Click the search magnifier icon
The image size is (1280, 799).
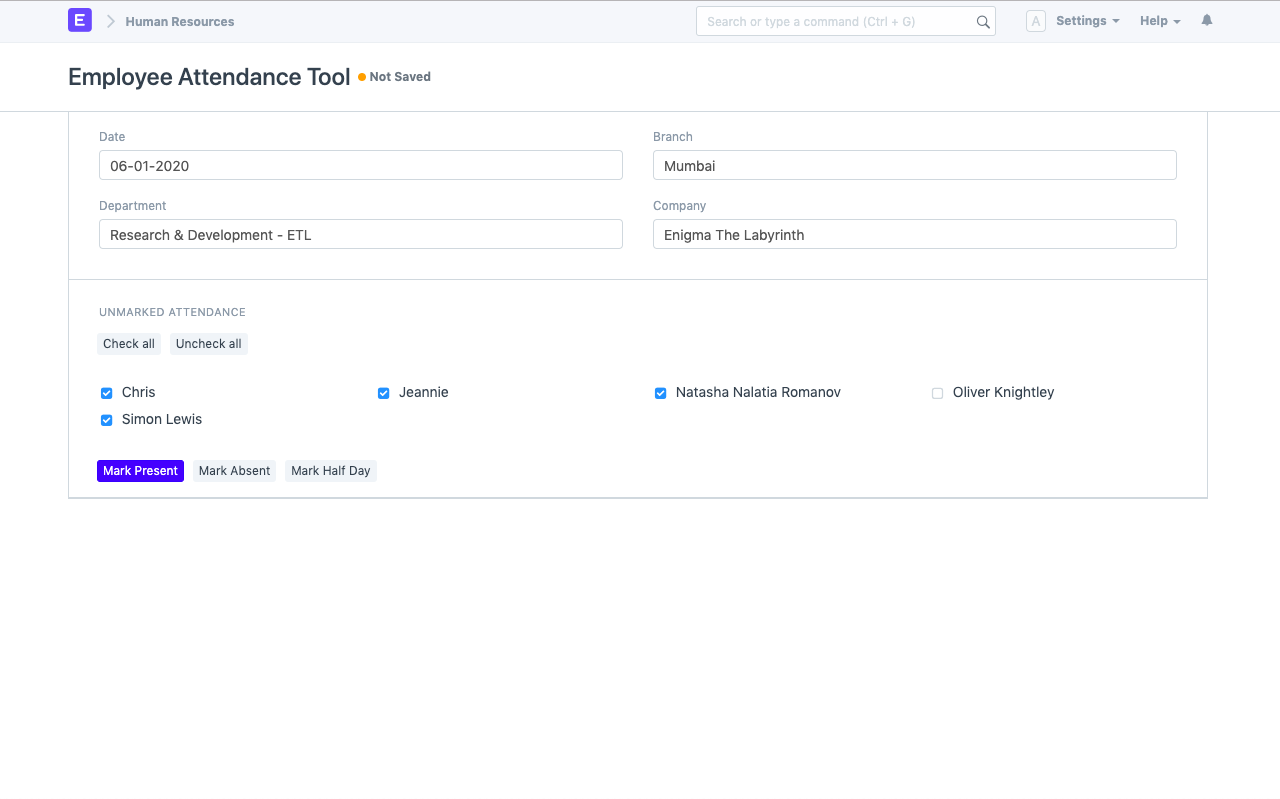pos(983,22)
